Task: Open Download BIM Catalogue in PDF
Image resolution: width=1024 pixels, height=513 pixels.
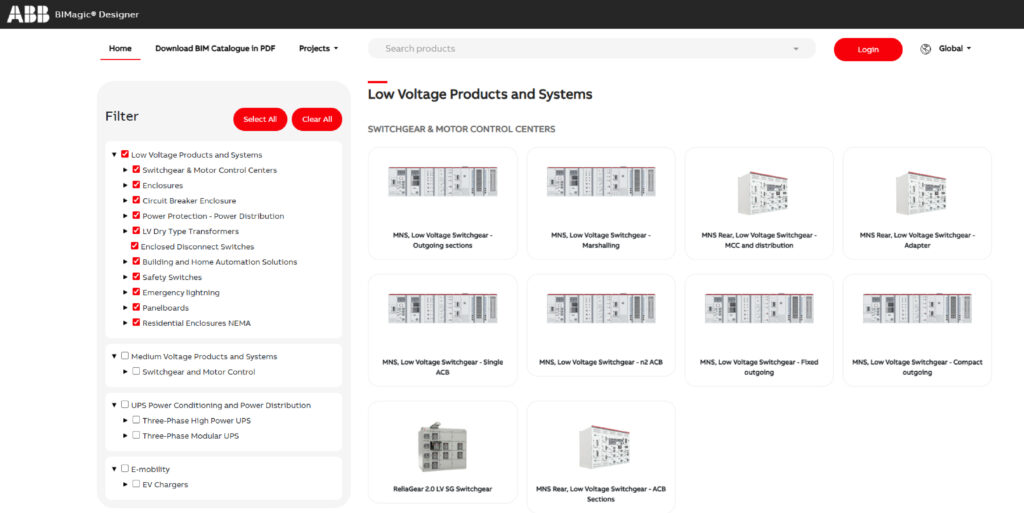Action: [x=215, y=49]
